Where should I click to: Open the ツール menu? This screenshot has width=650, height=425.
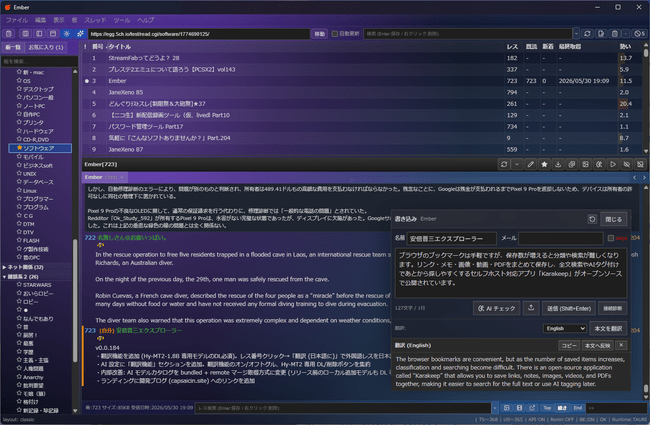121,20
